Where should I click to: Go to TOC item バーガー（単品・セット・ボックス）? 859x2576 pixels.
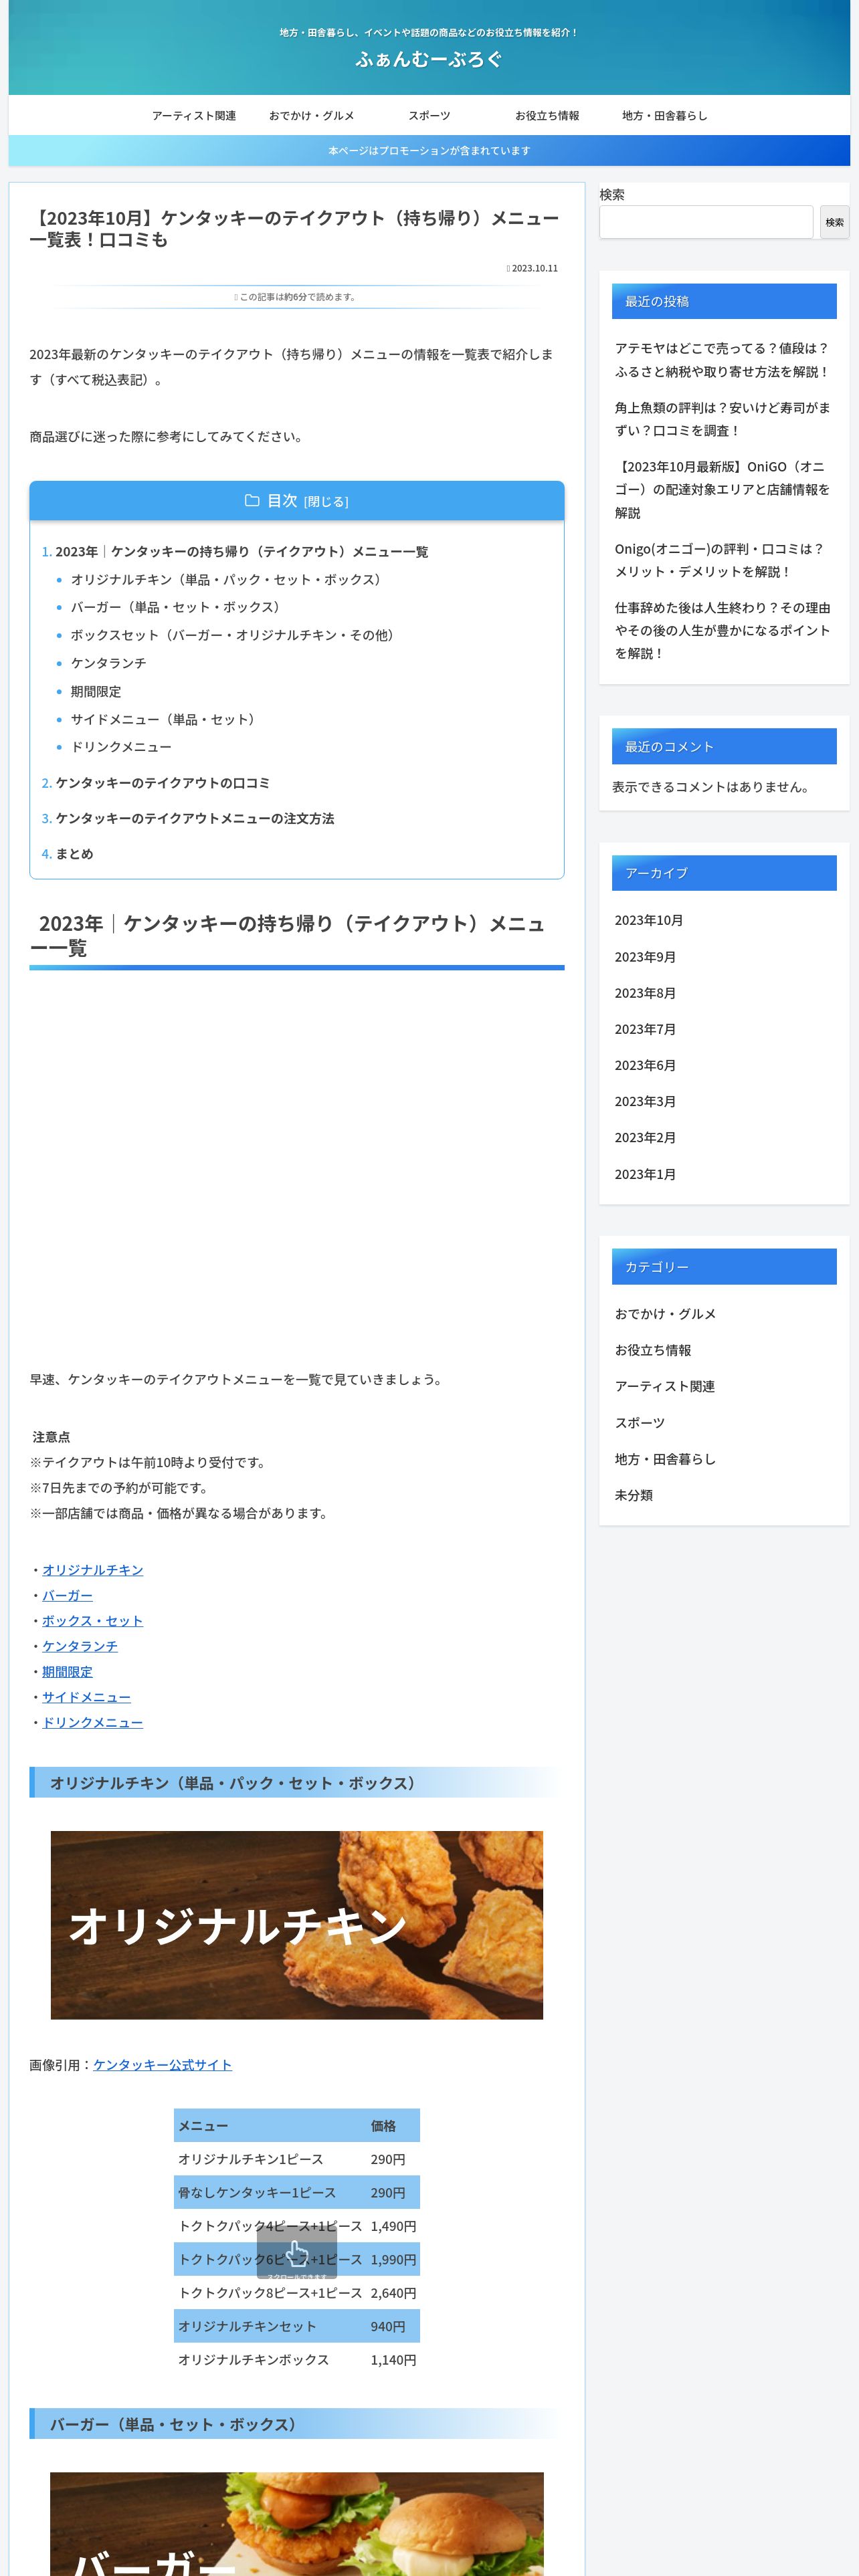point(177,607)
